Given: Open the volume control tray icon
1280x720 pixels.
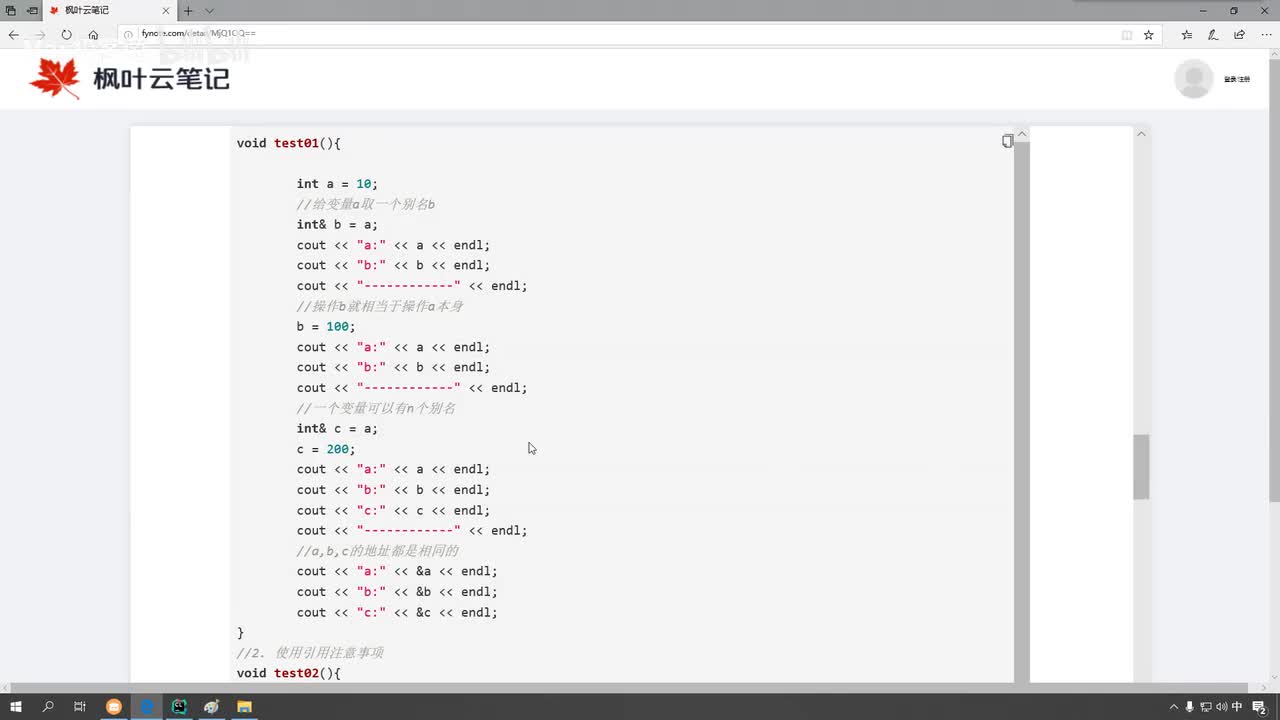Looking at the screenshot, I should [1222, 707].
